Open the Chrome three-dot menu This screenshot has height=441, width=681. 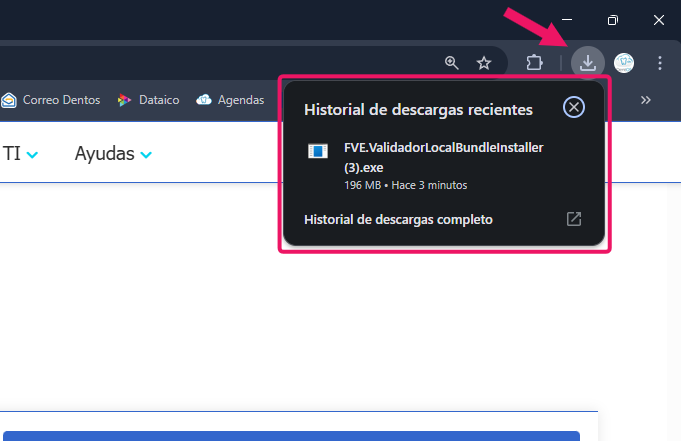pyautogui.click(x=660, y=63)
